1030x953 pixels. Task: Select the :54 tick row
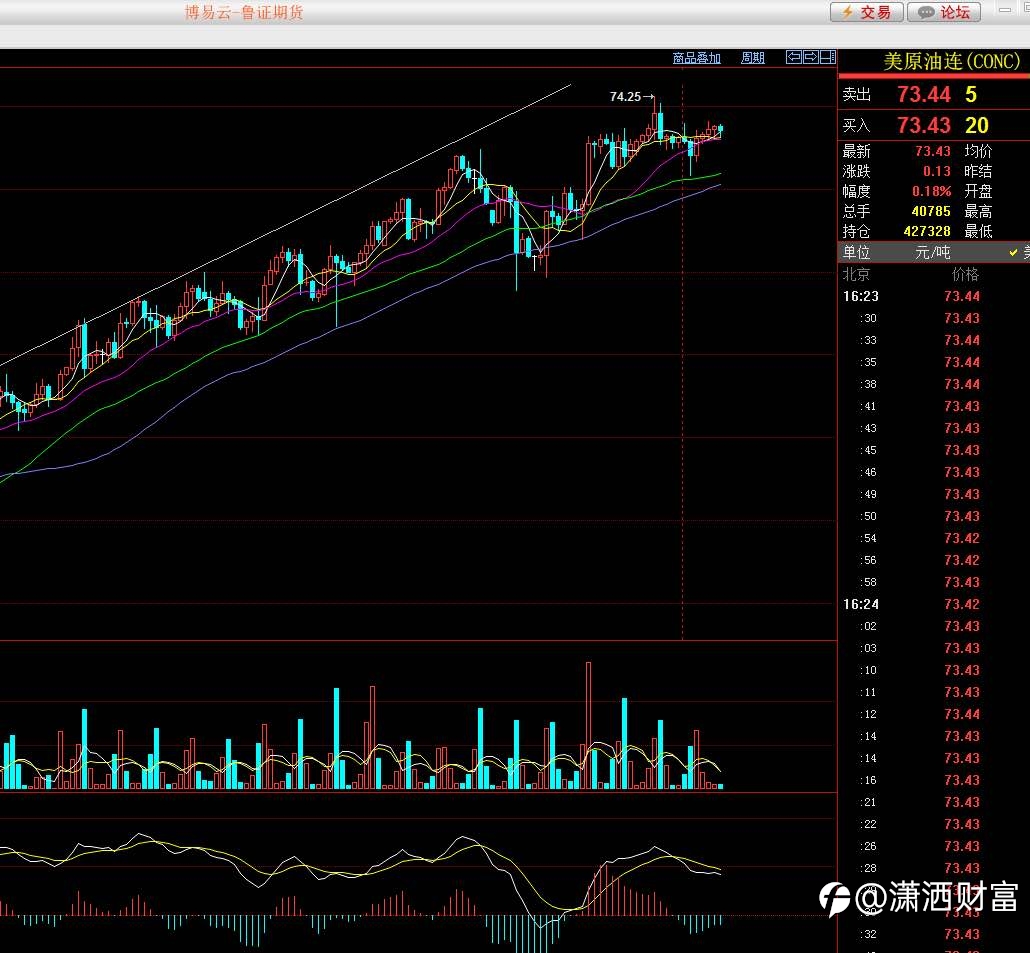[934, 539]
